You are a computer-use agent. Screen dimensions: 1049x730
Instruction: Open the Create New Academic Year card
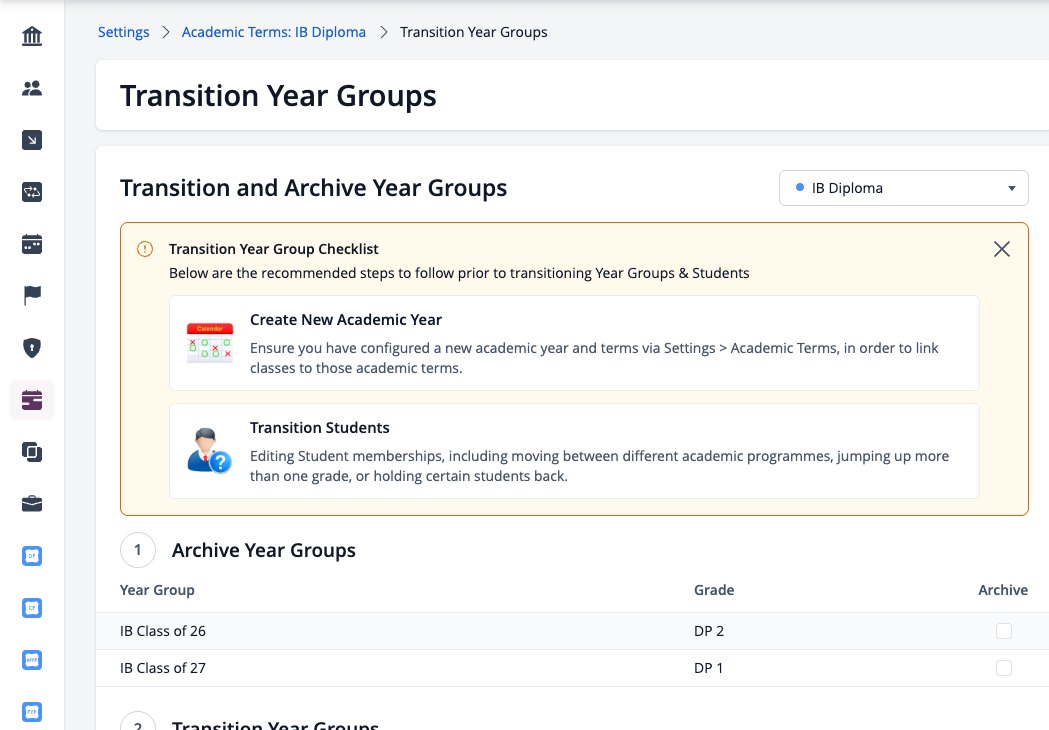tap(574, 343)
